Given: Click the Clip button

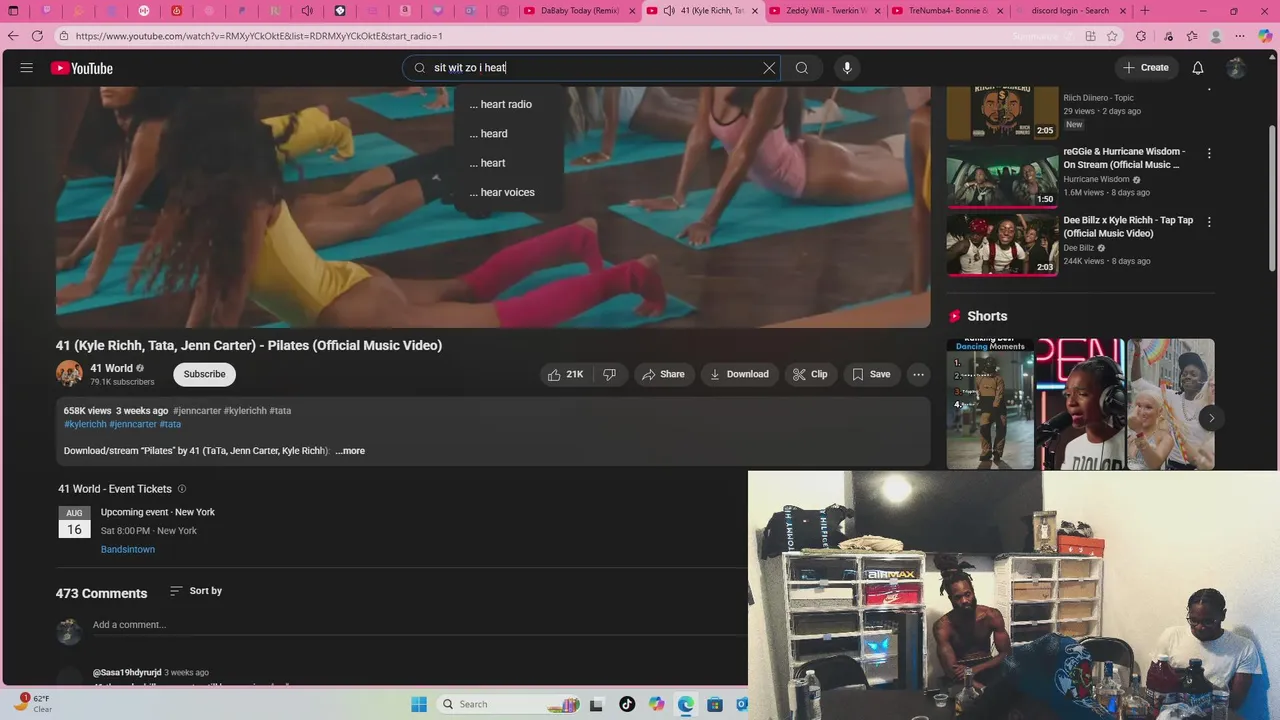Looking at the screenshot, I should coord(810,374).
